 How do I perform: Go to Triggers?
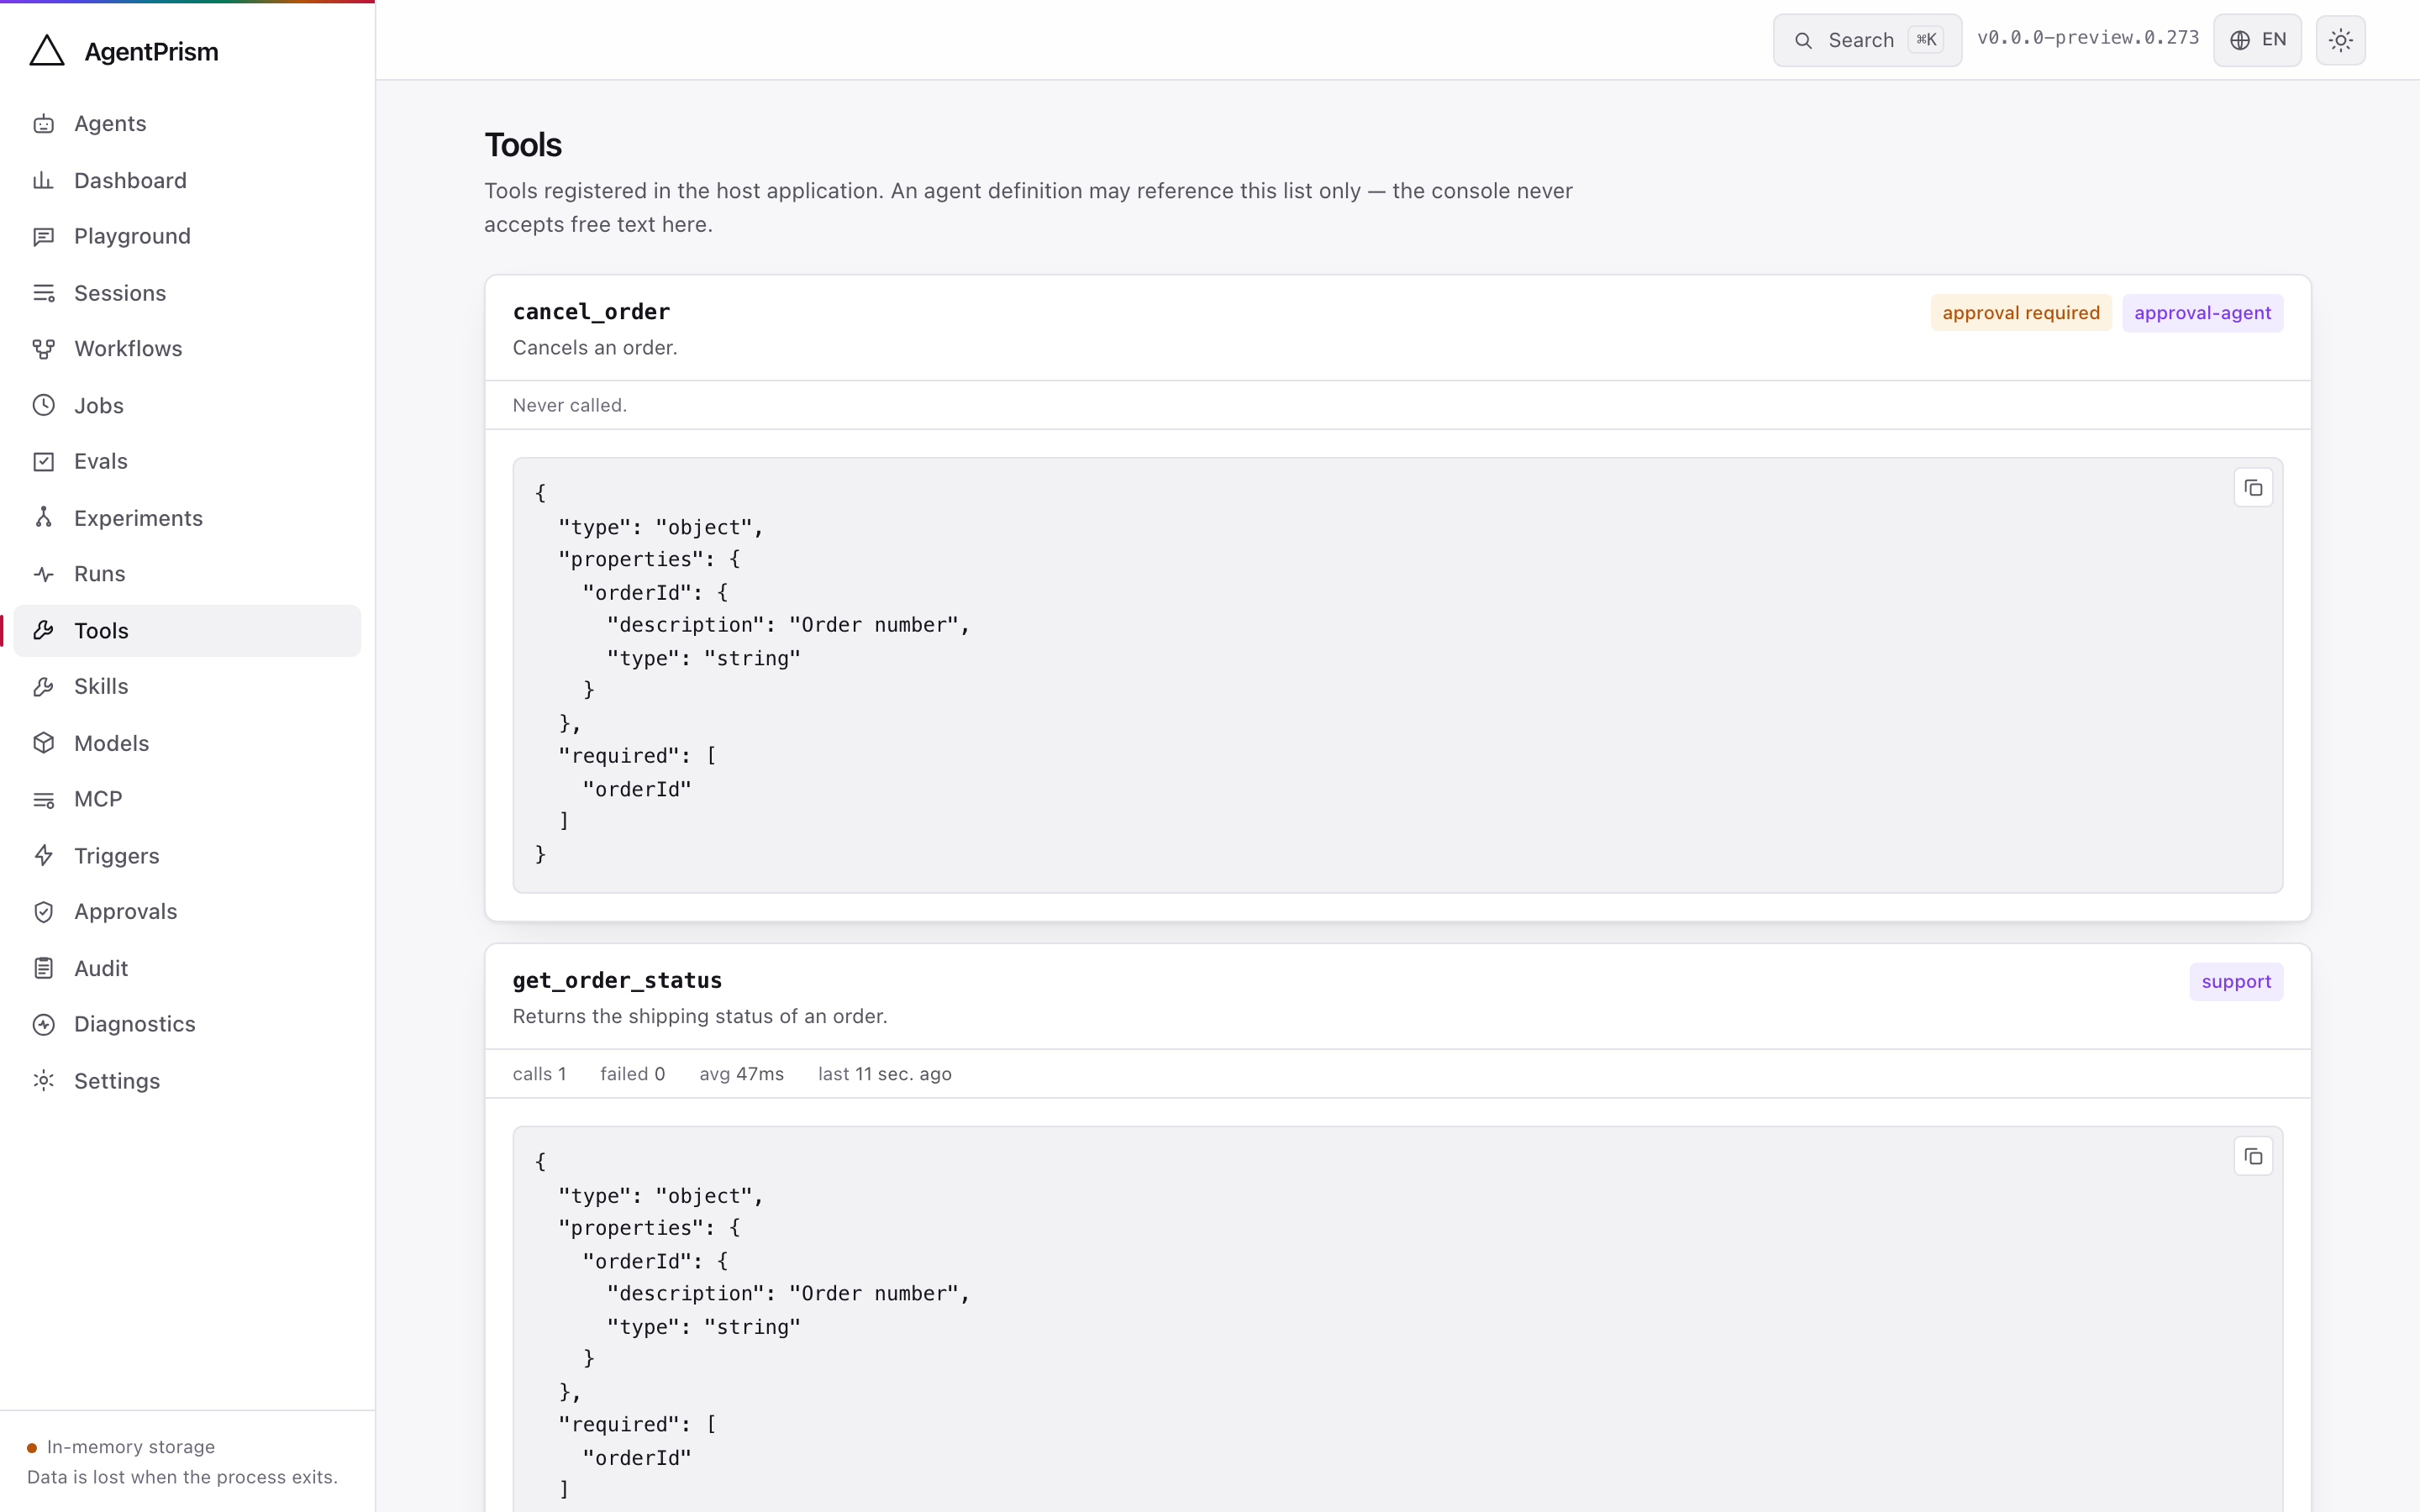(187, 856)
